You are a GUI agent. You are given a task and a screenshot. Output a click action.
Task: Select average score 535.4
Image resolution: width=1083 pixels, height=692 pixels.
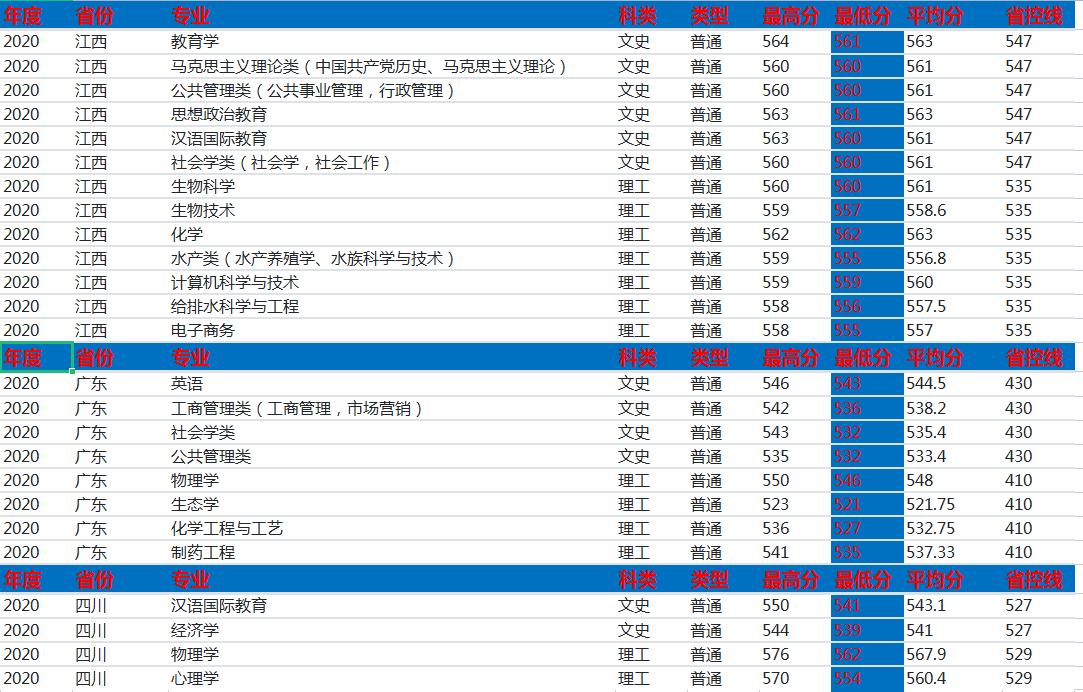point(926,432)
